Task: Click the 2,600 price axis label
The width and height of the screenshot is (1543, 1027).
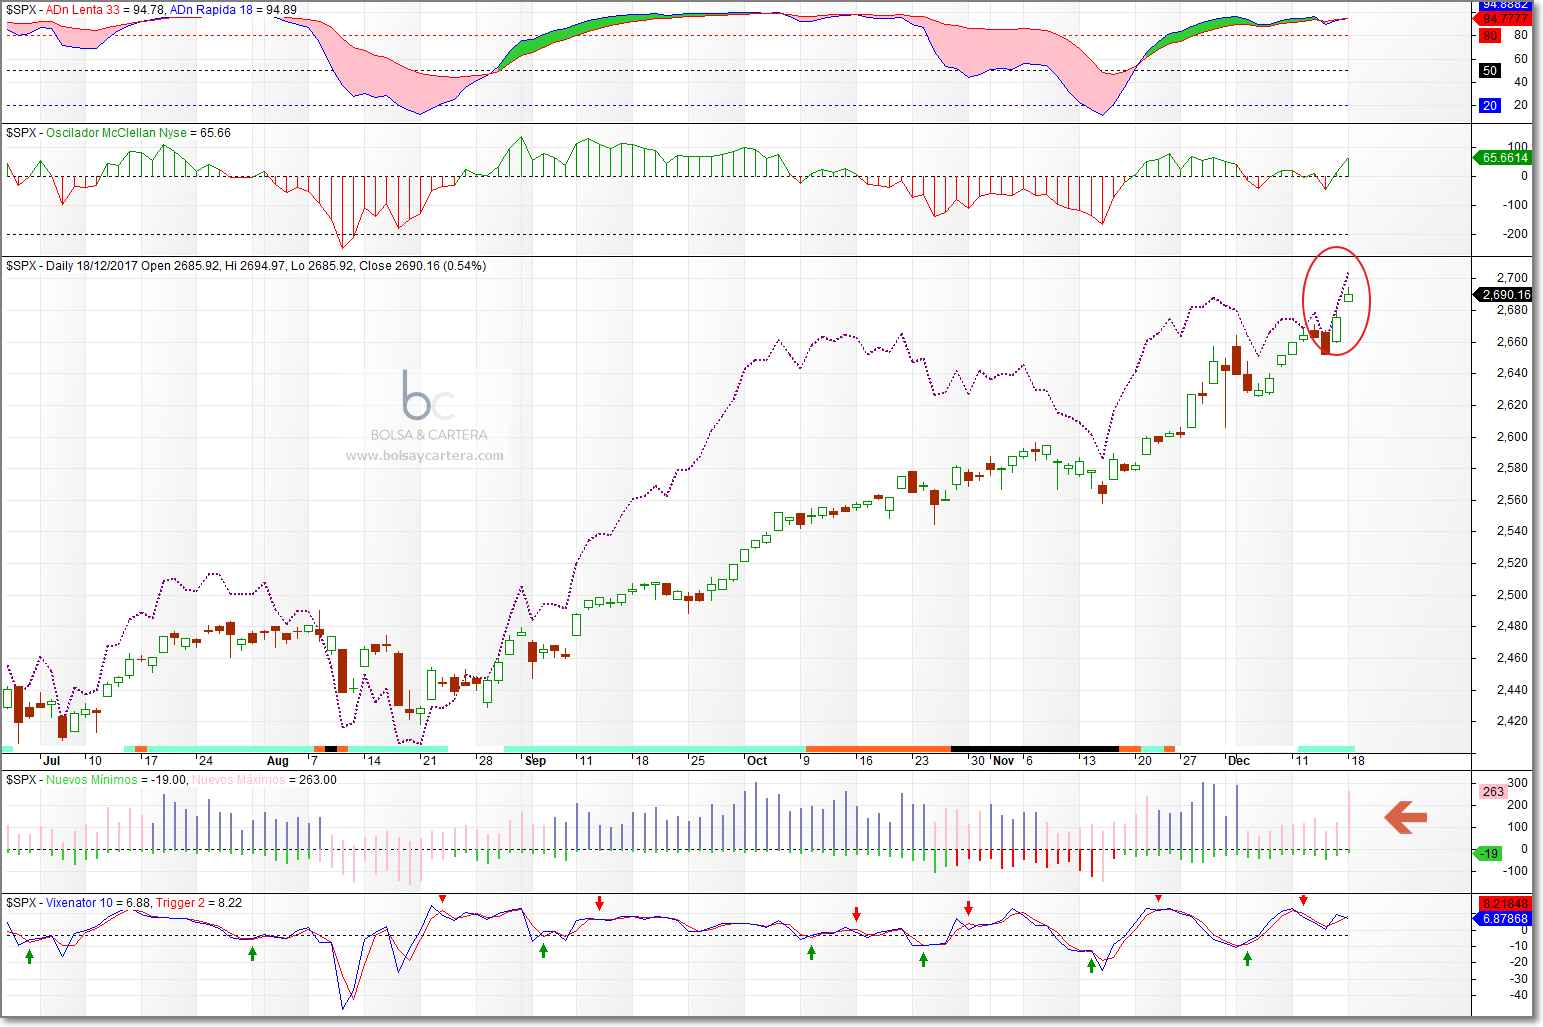Action: [1512, 436]
